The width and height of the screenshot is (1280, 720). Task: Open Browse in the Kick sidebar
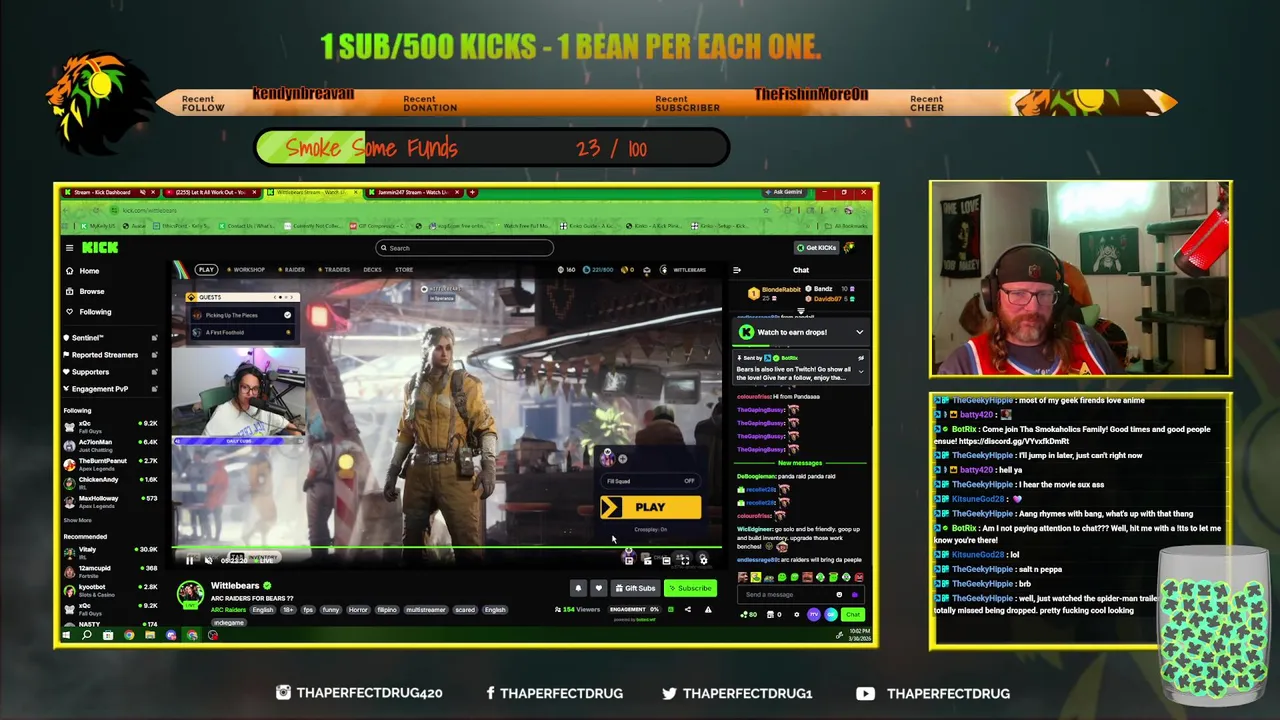[84, 291]
